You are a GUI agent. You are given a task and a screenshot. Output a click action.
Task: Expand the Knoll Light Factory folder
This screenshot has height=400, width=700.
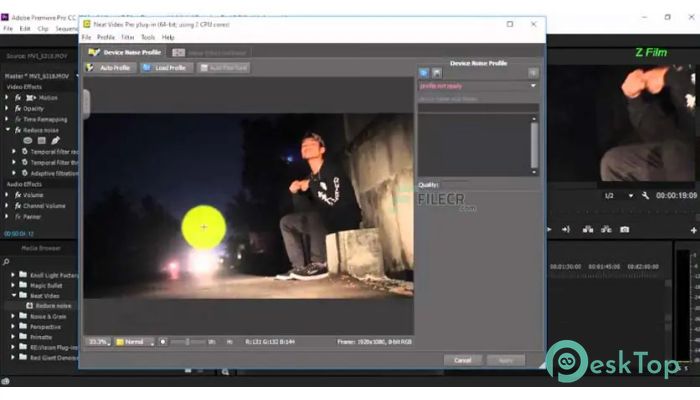coord(13,275)
